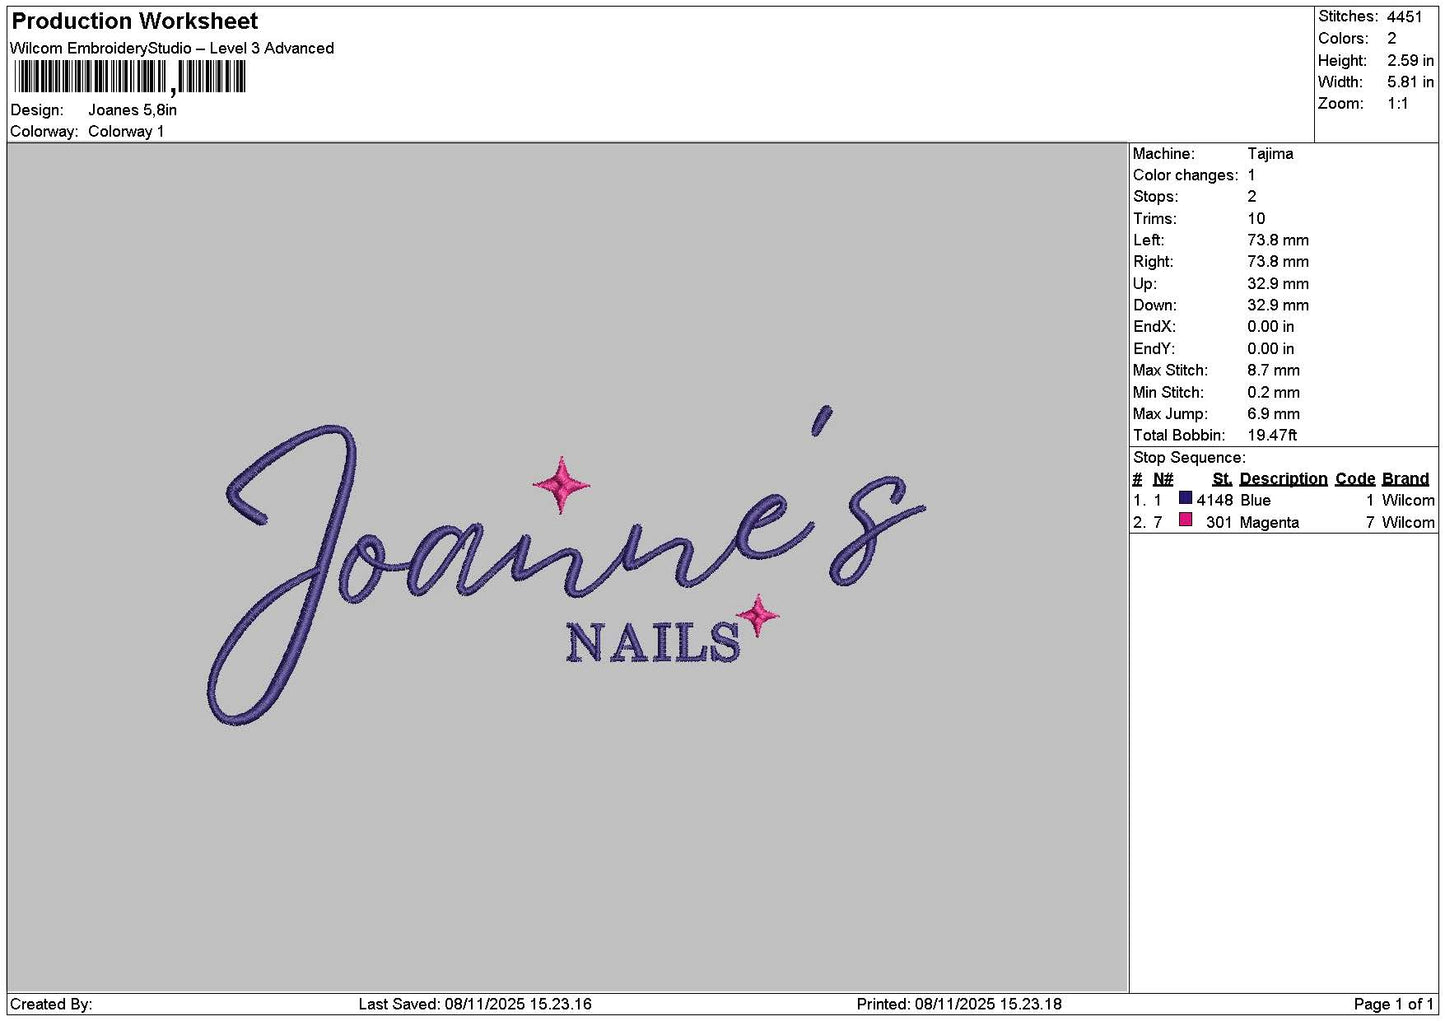Click the 'Colorway 1' value
The height and width of the screenshot is (1021, 1445).
(126, 131)
